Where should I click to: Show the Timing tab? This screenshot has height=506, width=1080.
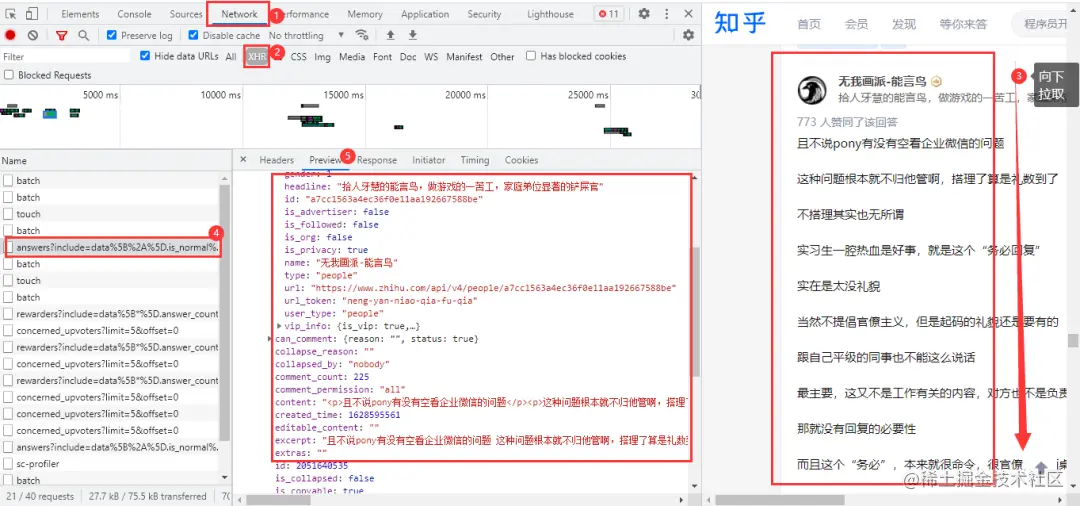(475, 160)
